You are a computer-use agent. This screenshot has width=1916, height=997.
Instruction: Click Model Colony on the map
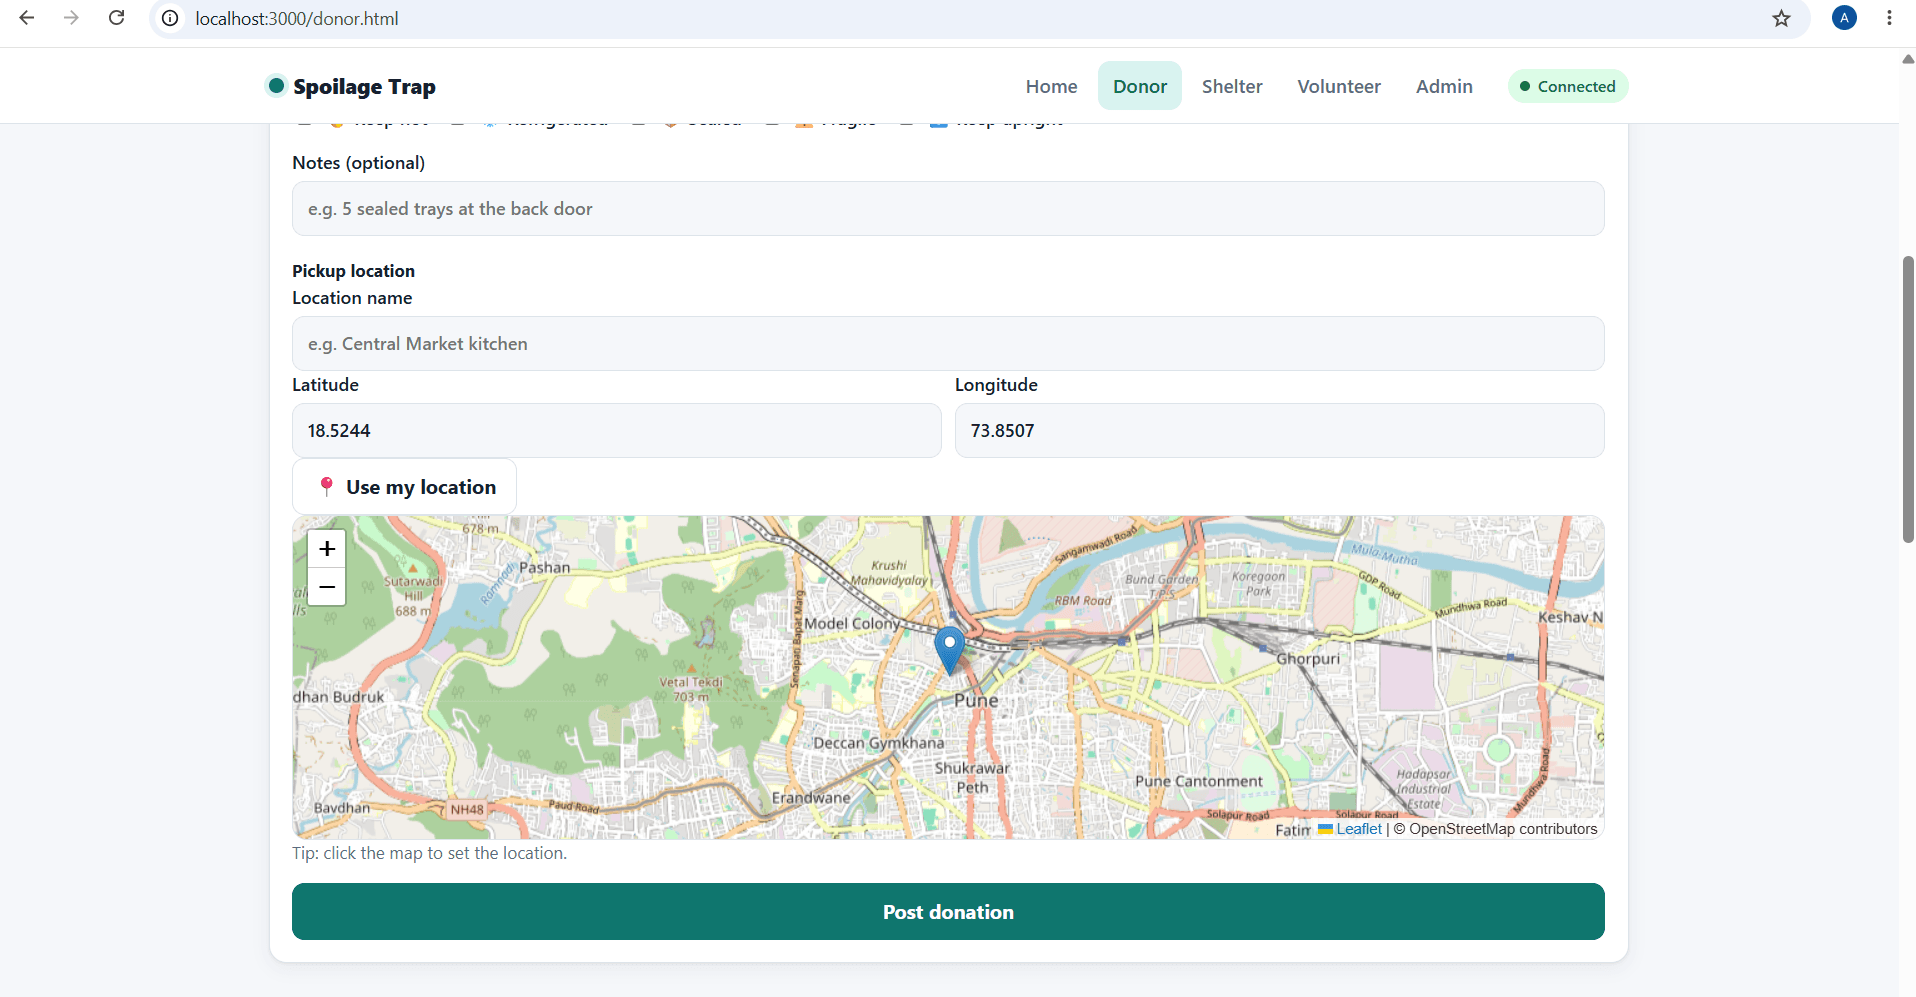(852, 624)
